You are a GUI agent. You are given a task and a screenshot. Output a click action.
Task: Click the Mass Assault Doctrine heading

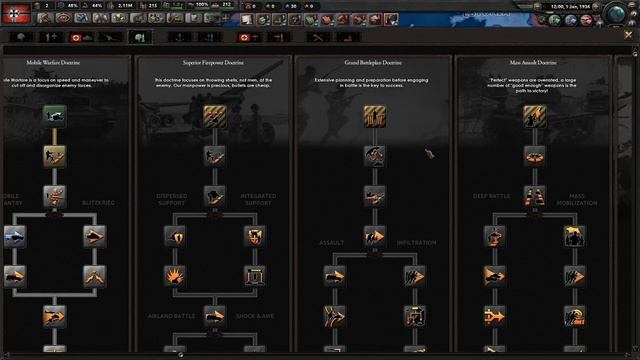(533, 63)
